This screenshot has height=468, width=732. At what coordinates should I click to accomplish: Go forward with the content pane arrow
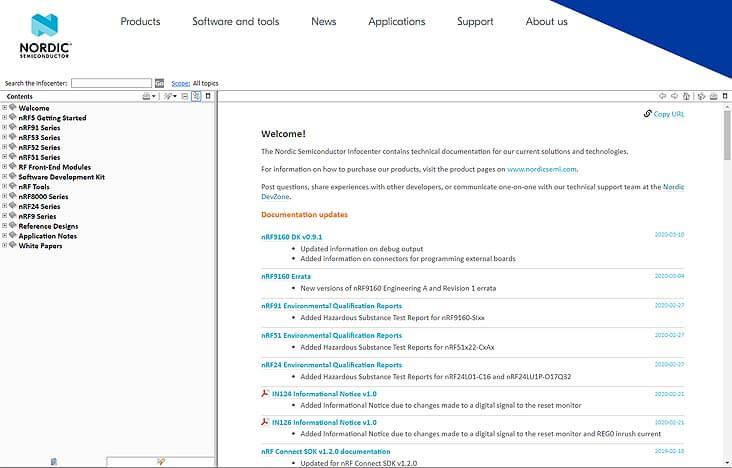(x=674, y=96)
